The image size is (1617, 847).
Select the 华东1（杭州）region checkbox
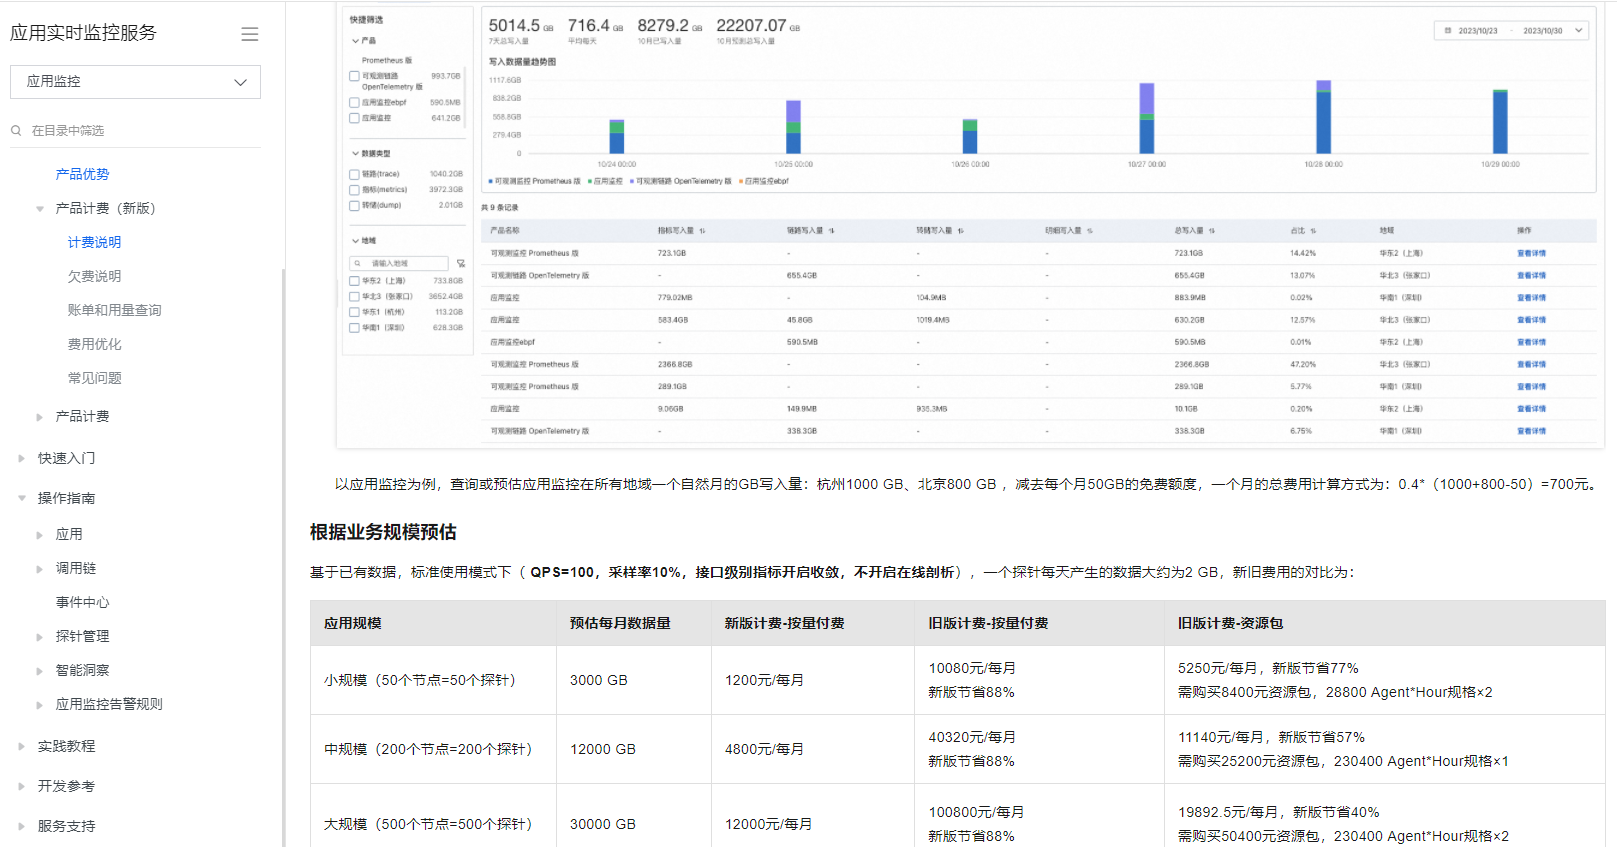pyautogui.click(x=354, y=312)
